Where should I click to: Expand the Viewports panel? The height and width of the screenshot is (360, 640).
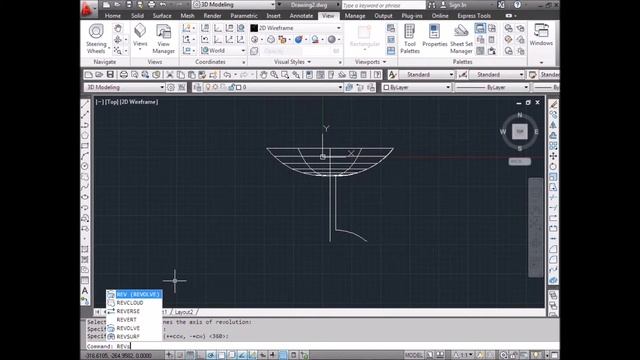(x=371, y=62)
